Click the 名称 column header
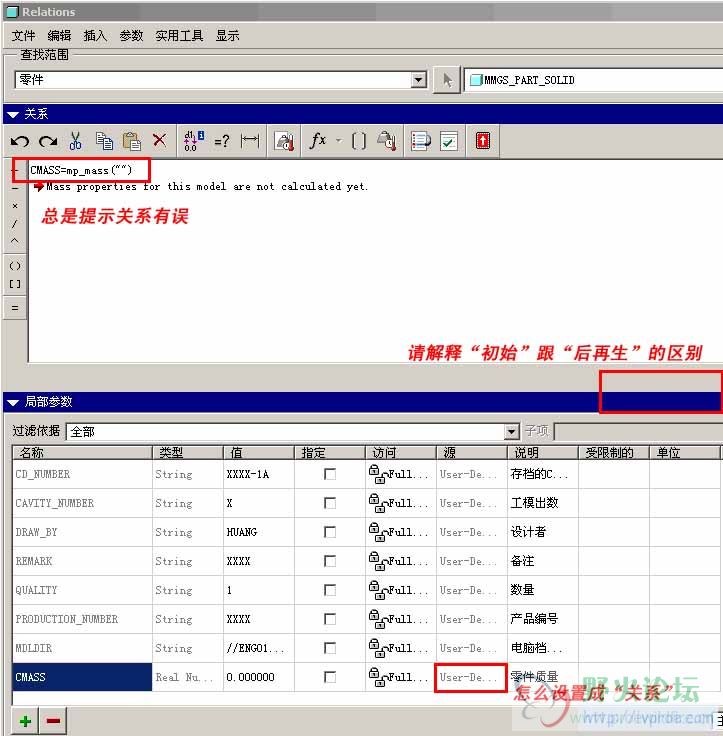Screen dimensions: 723x736 tap(82, 452)
